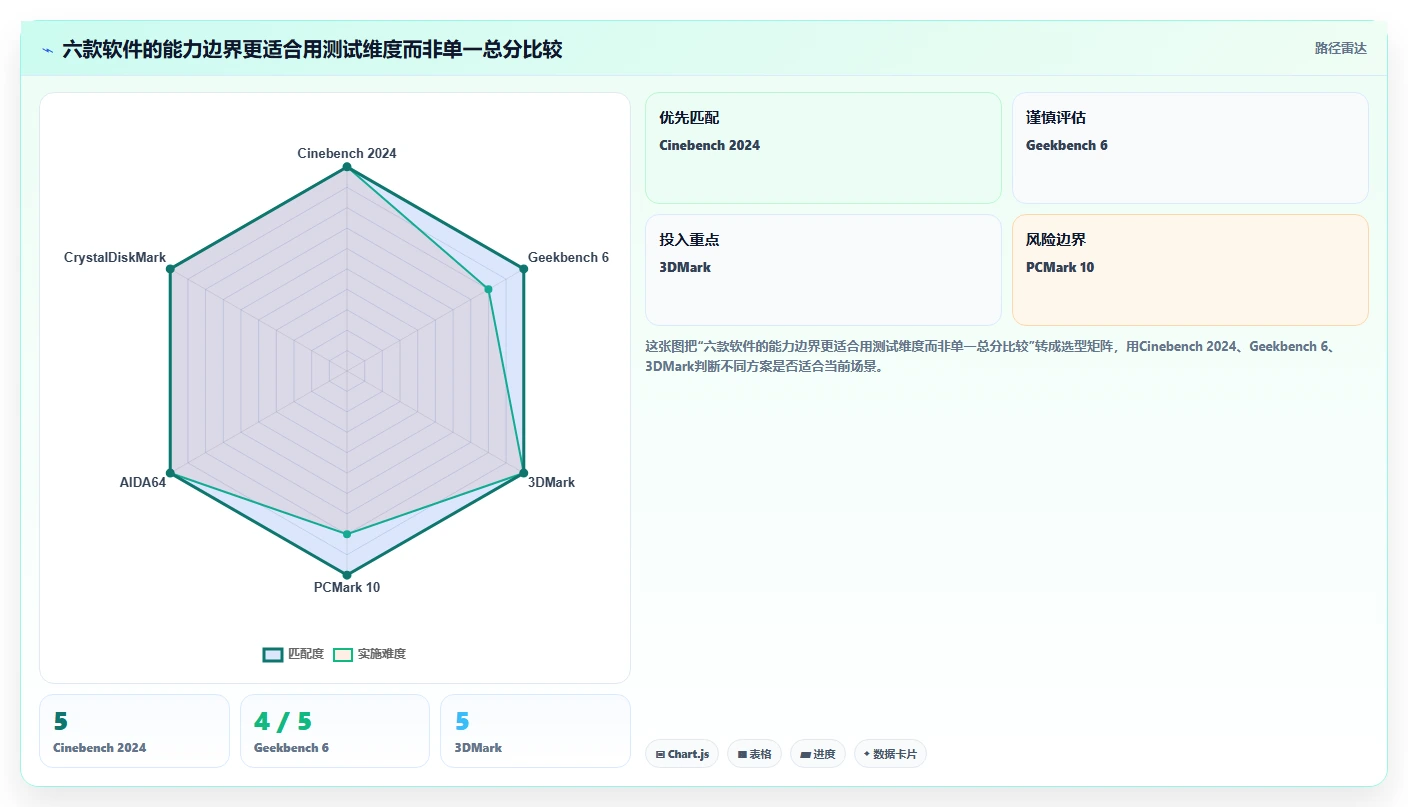Click the lightning icon beside the title
Image resolution: width=1408 pixels, height=807 pixels.
(47, 49)
